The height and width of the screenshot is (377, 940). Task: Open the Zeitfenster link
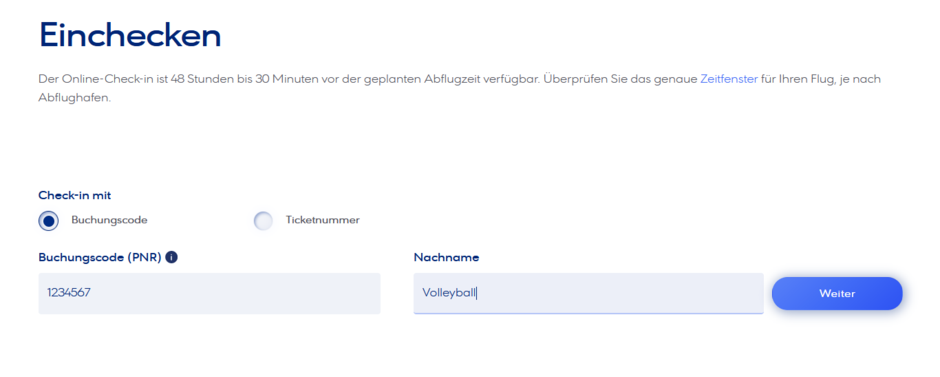click(x=729, y=79)
